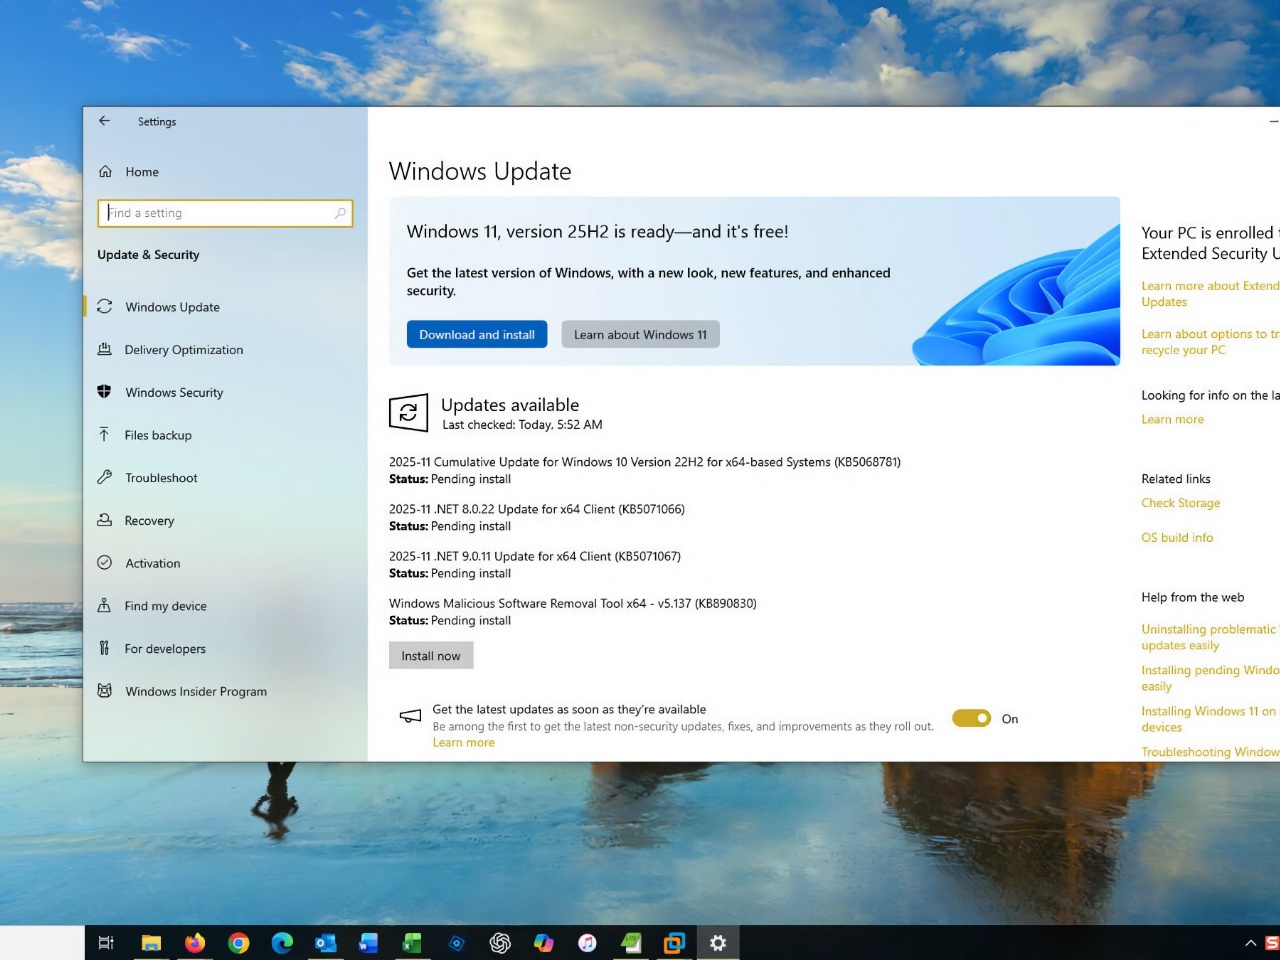Disable the Get the latest updates toggle
Viewport: 1280px width, 960px height.
970,718
